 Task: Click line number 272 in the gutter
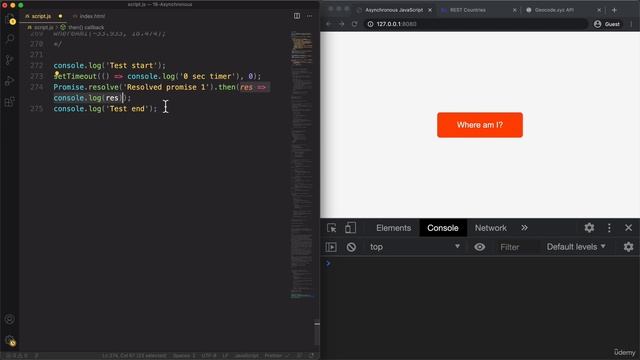coord(36,65)
